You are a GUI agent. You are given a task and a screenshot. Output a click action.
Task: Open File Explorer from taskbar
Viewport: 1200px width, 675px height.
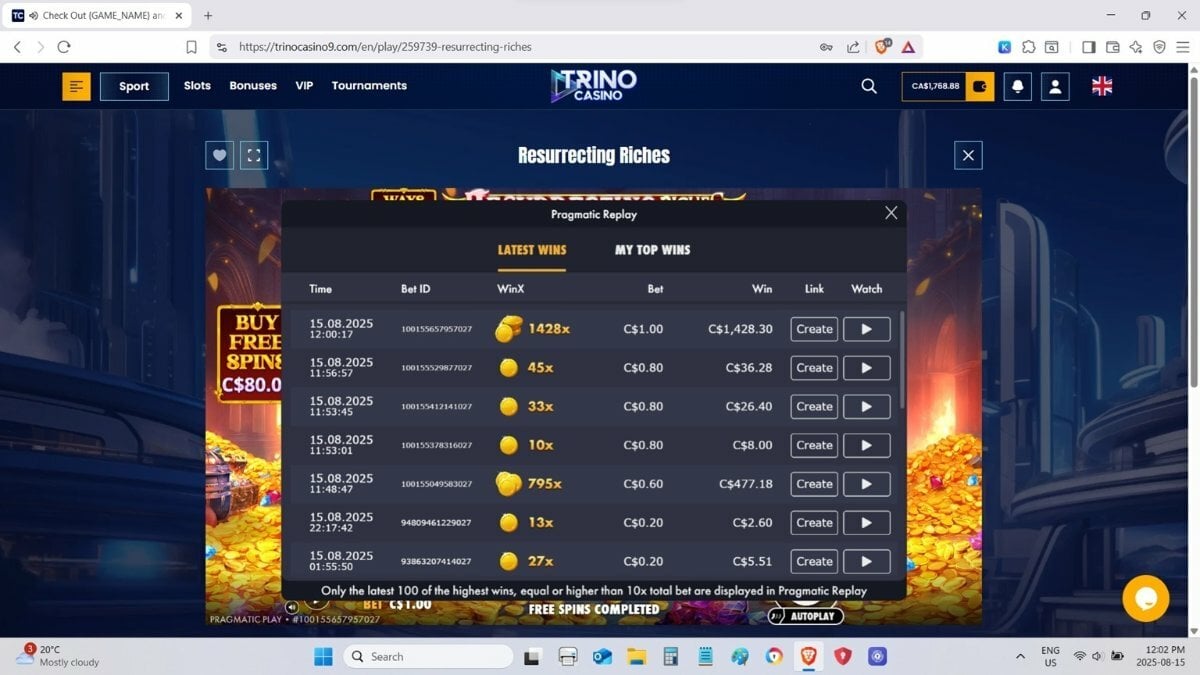click(x=636, y=657)
